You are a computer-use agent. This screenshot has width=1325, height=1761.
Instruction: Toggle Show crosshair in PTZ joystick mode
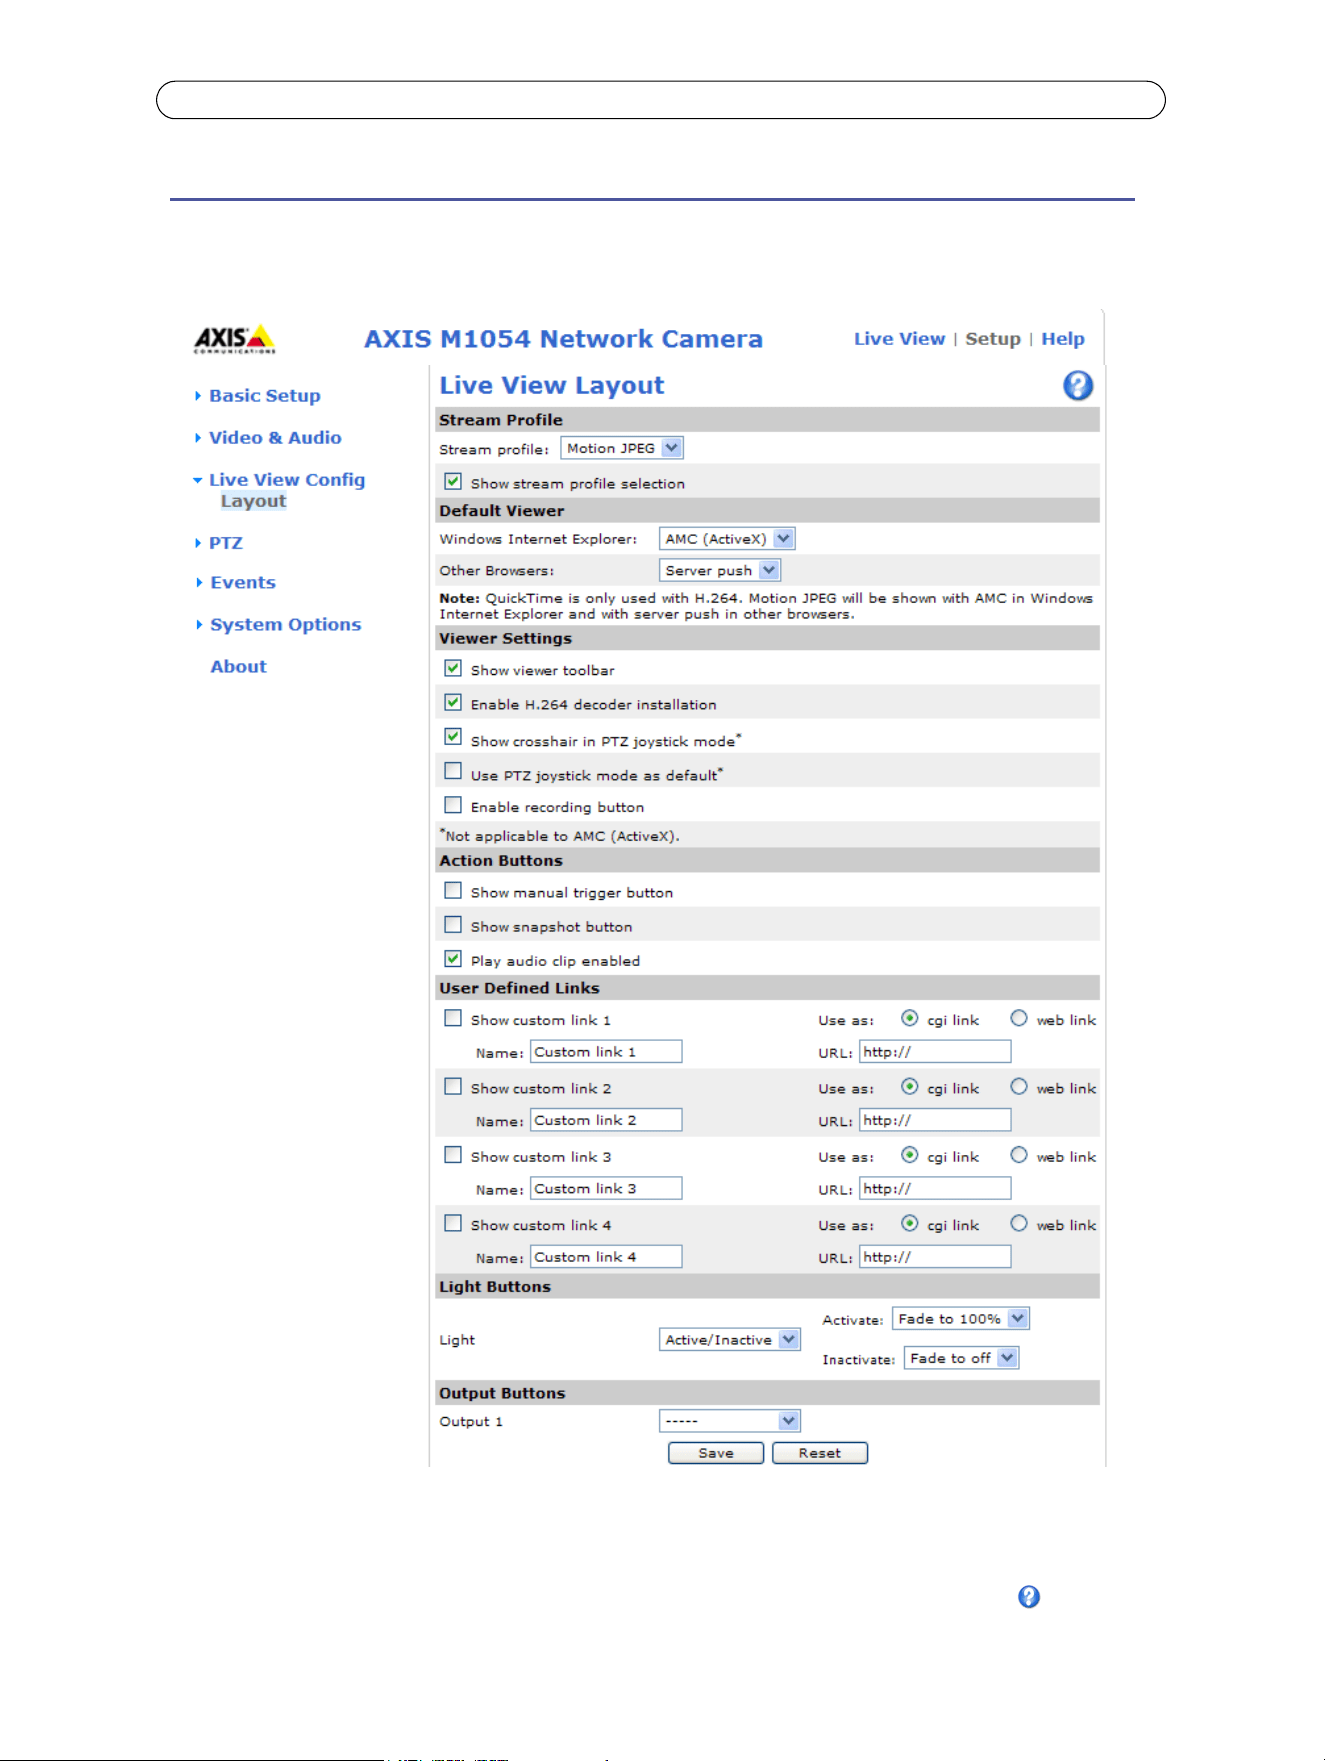[x=453, y=737]
